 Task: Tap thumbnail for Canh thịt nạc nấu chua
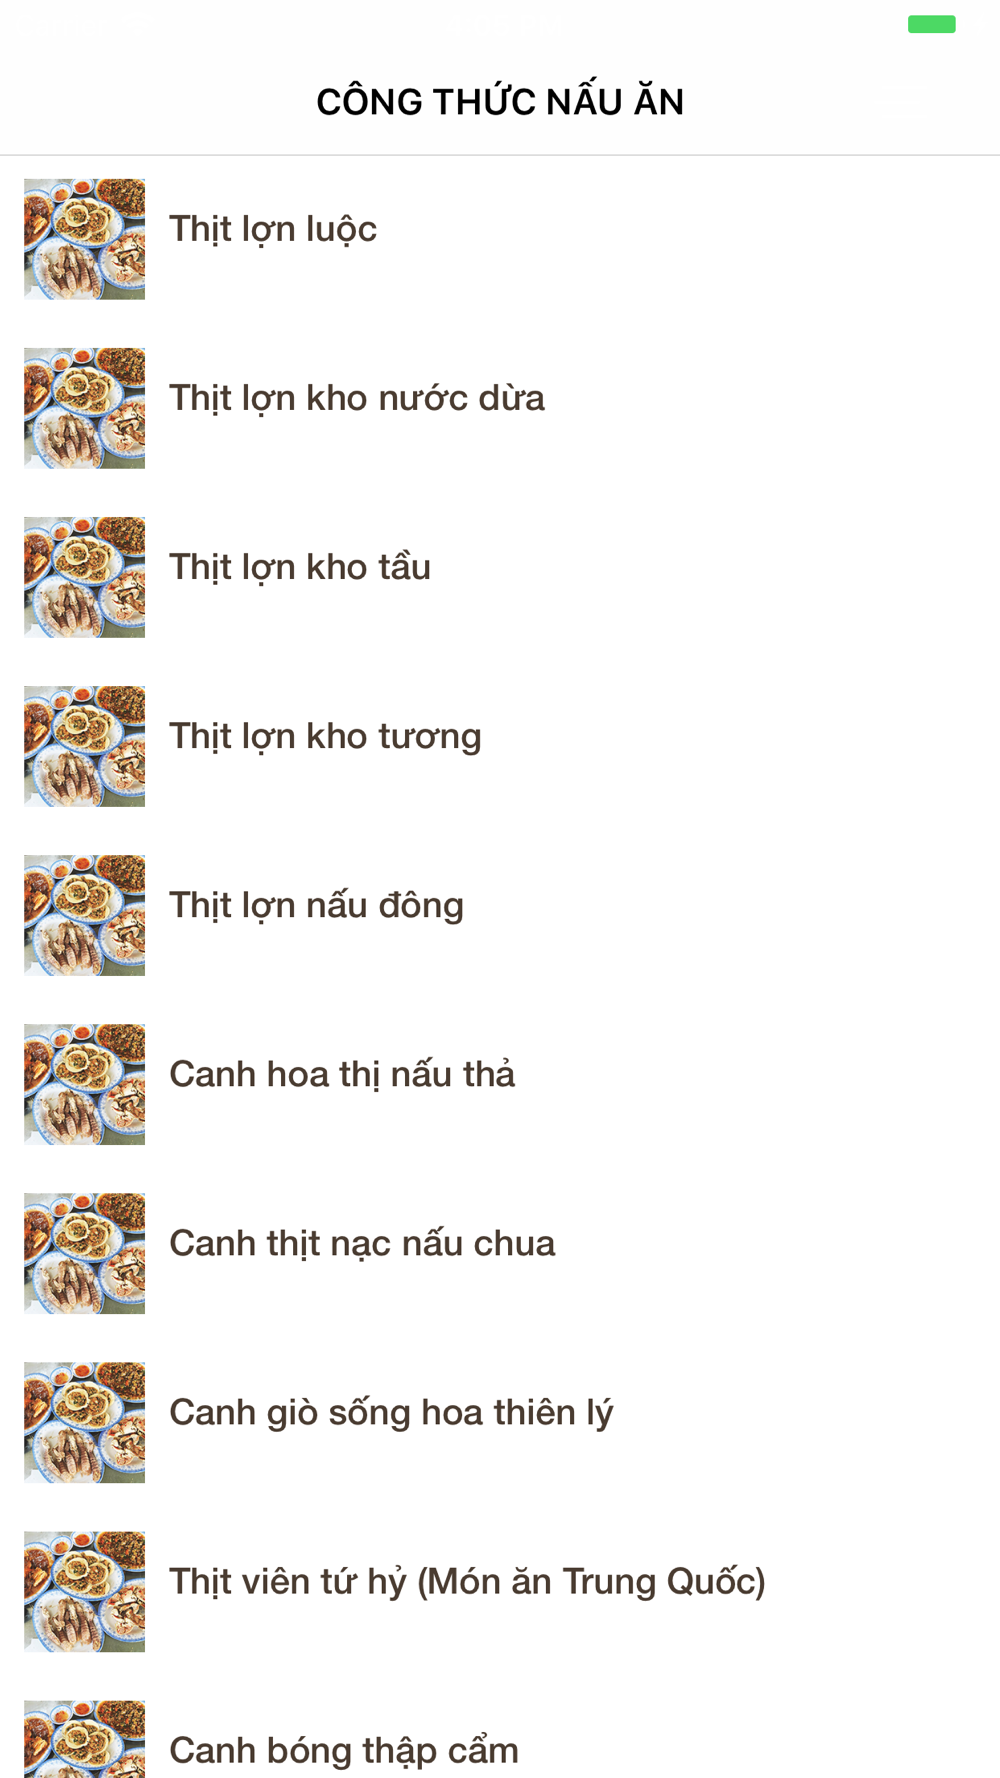[x=84, y=1253]
